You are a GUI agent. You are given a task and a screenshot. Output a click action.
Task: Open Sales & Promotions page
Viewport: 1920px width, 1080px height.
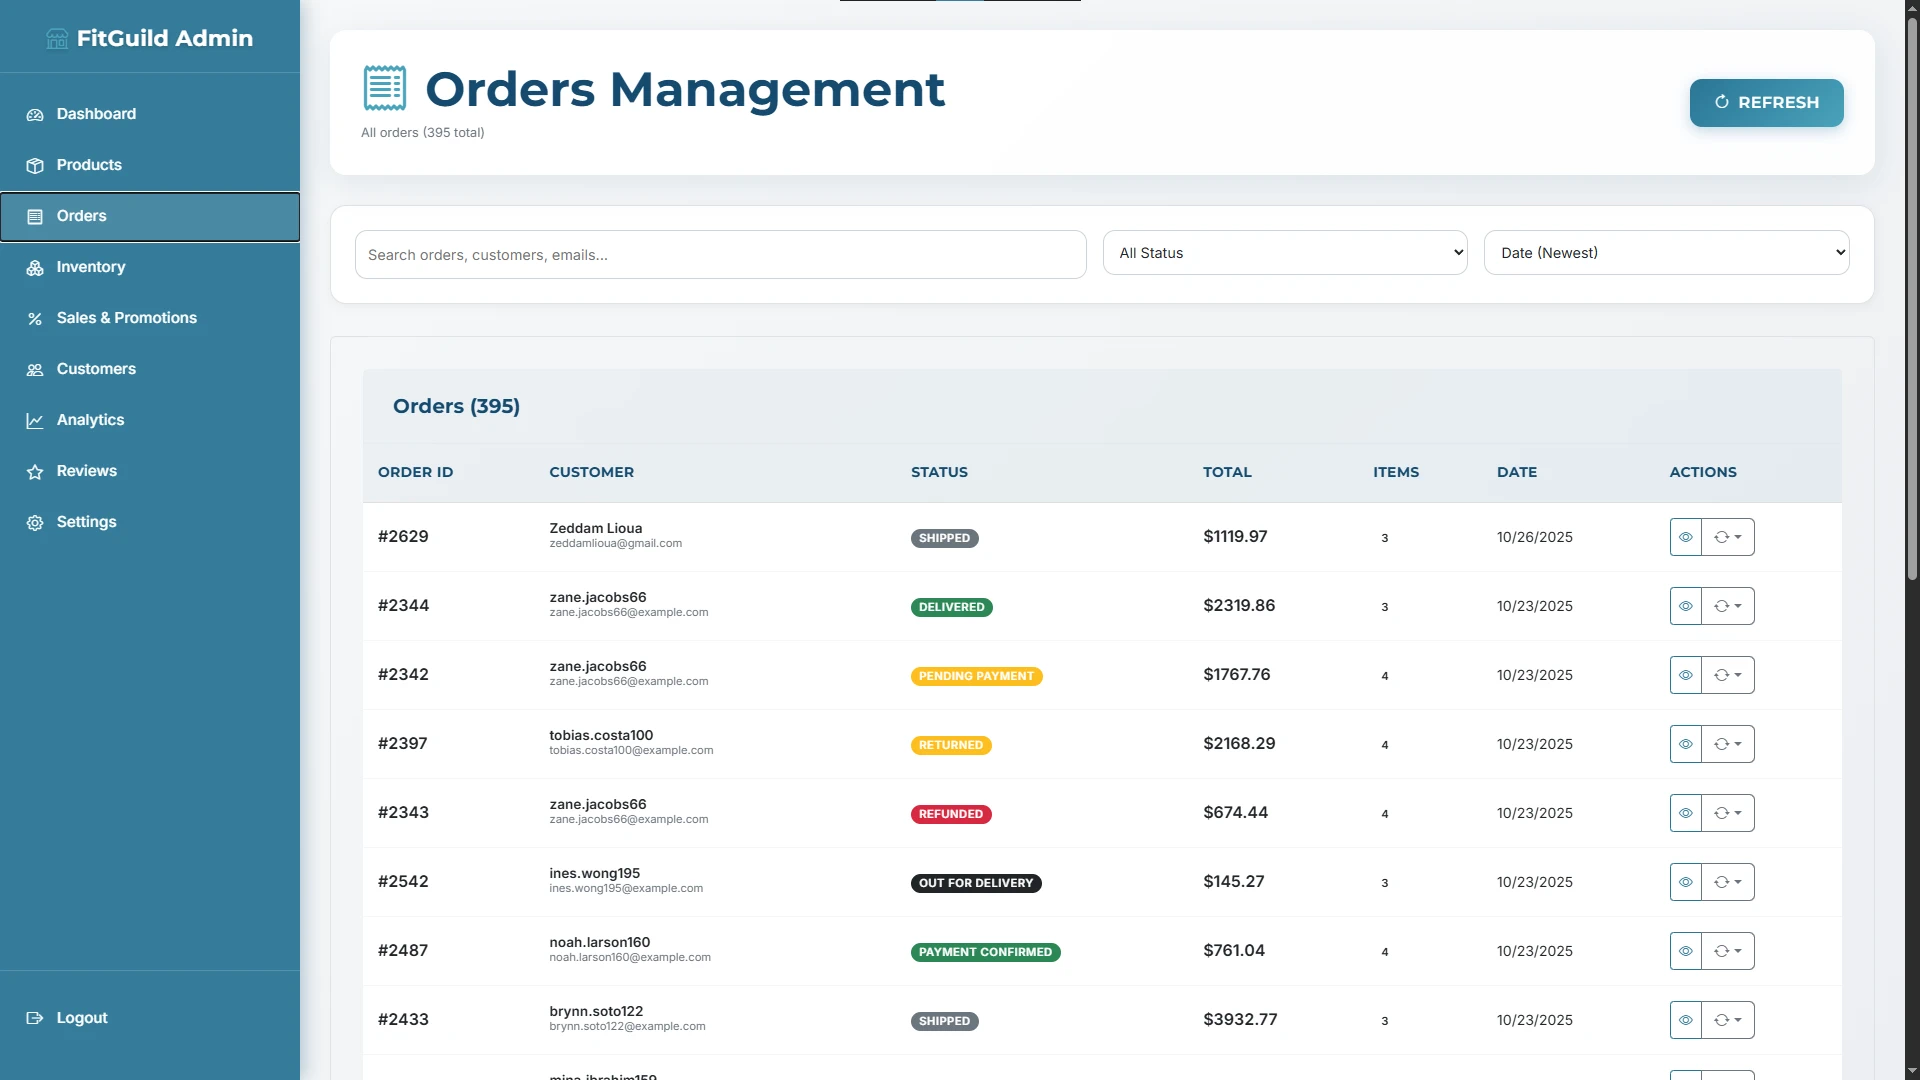click(x=150, y=318)
